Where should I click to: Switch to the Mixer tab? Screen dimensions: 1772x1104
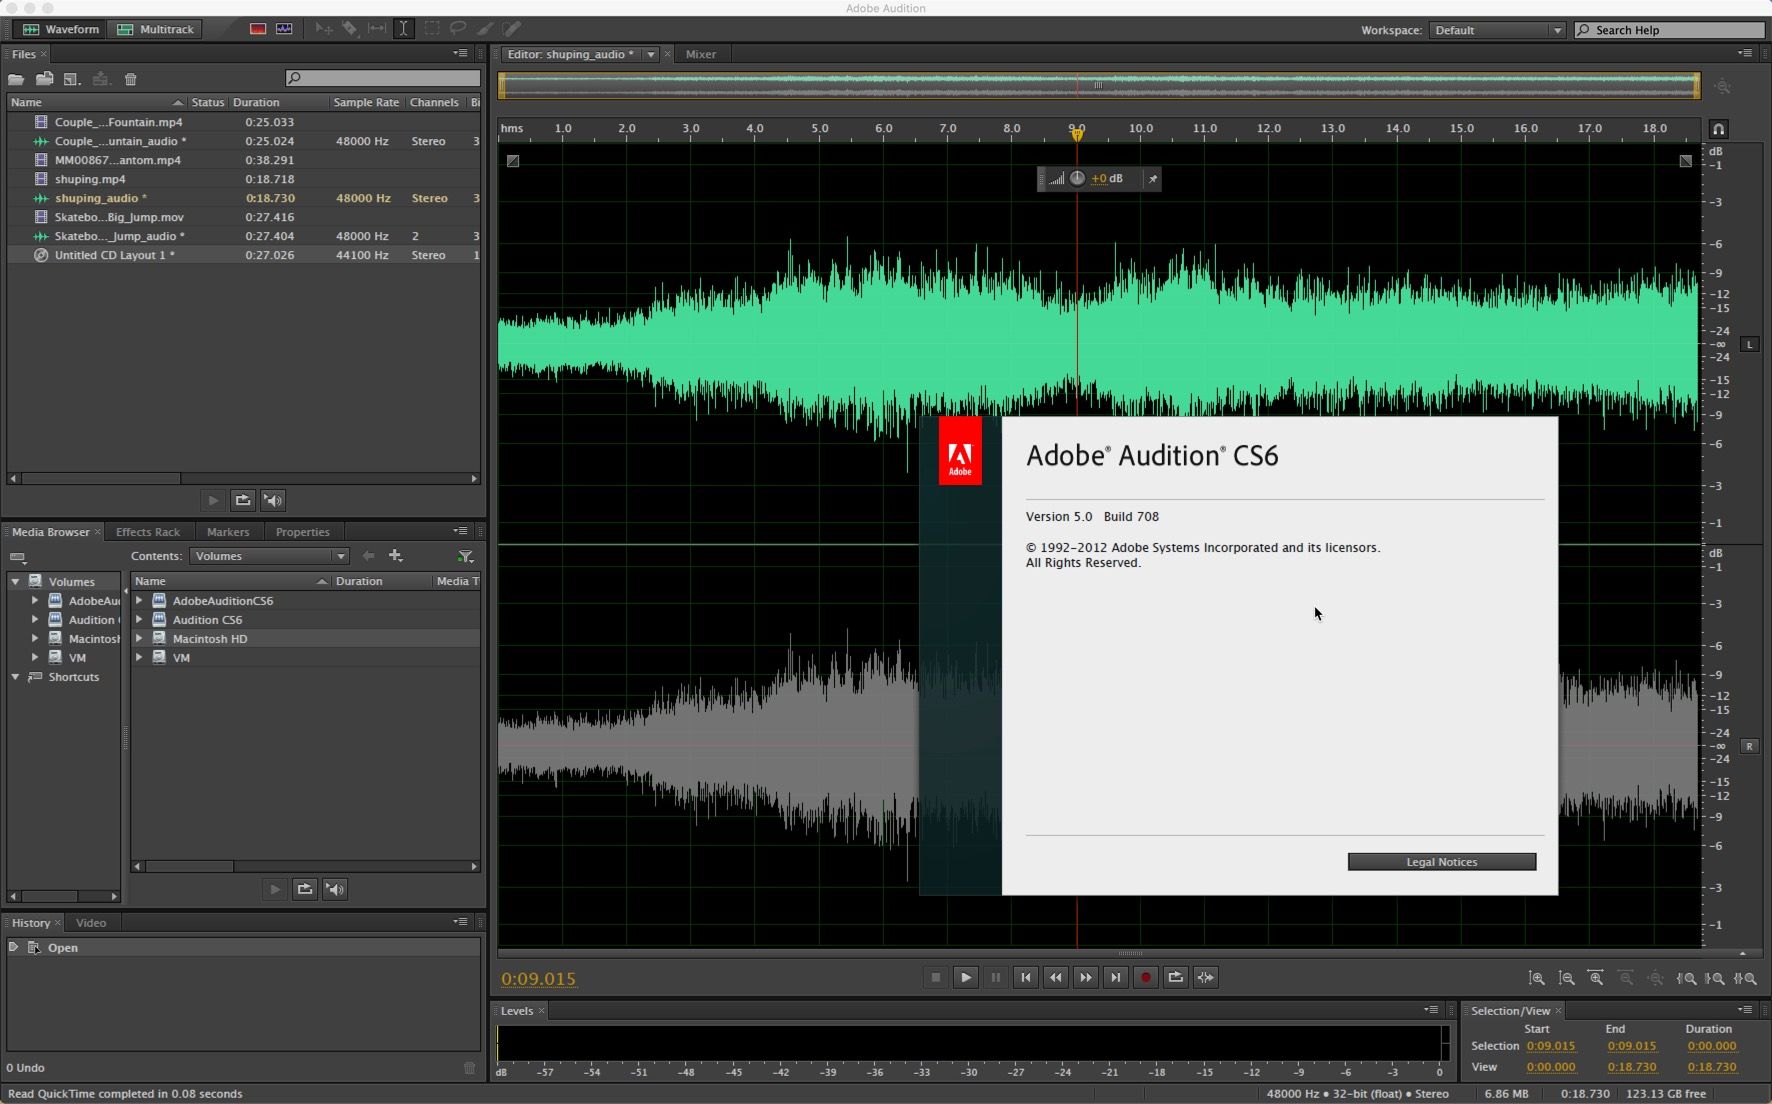point(700,54)
